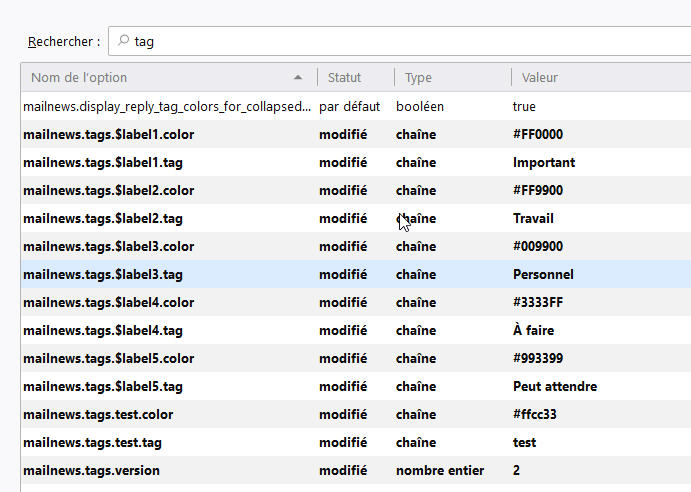Click the mailnews.tags.$label2.color entry
Image resolution: width=691 pixels, height=492 pixels.
coord(108,190)
